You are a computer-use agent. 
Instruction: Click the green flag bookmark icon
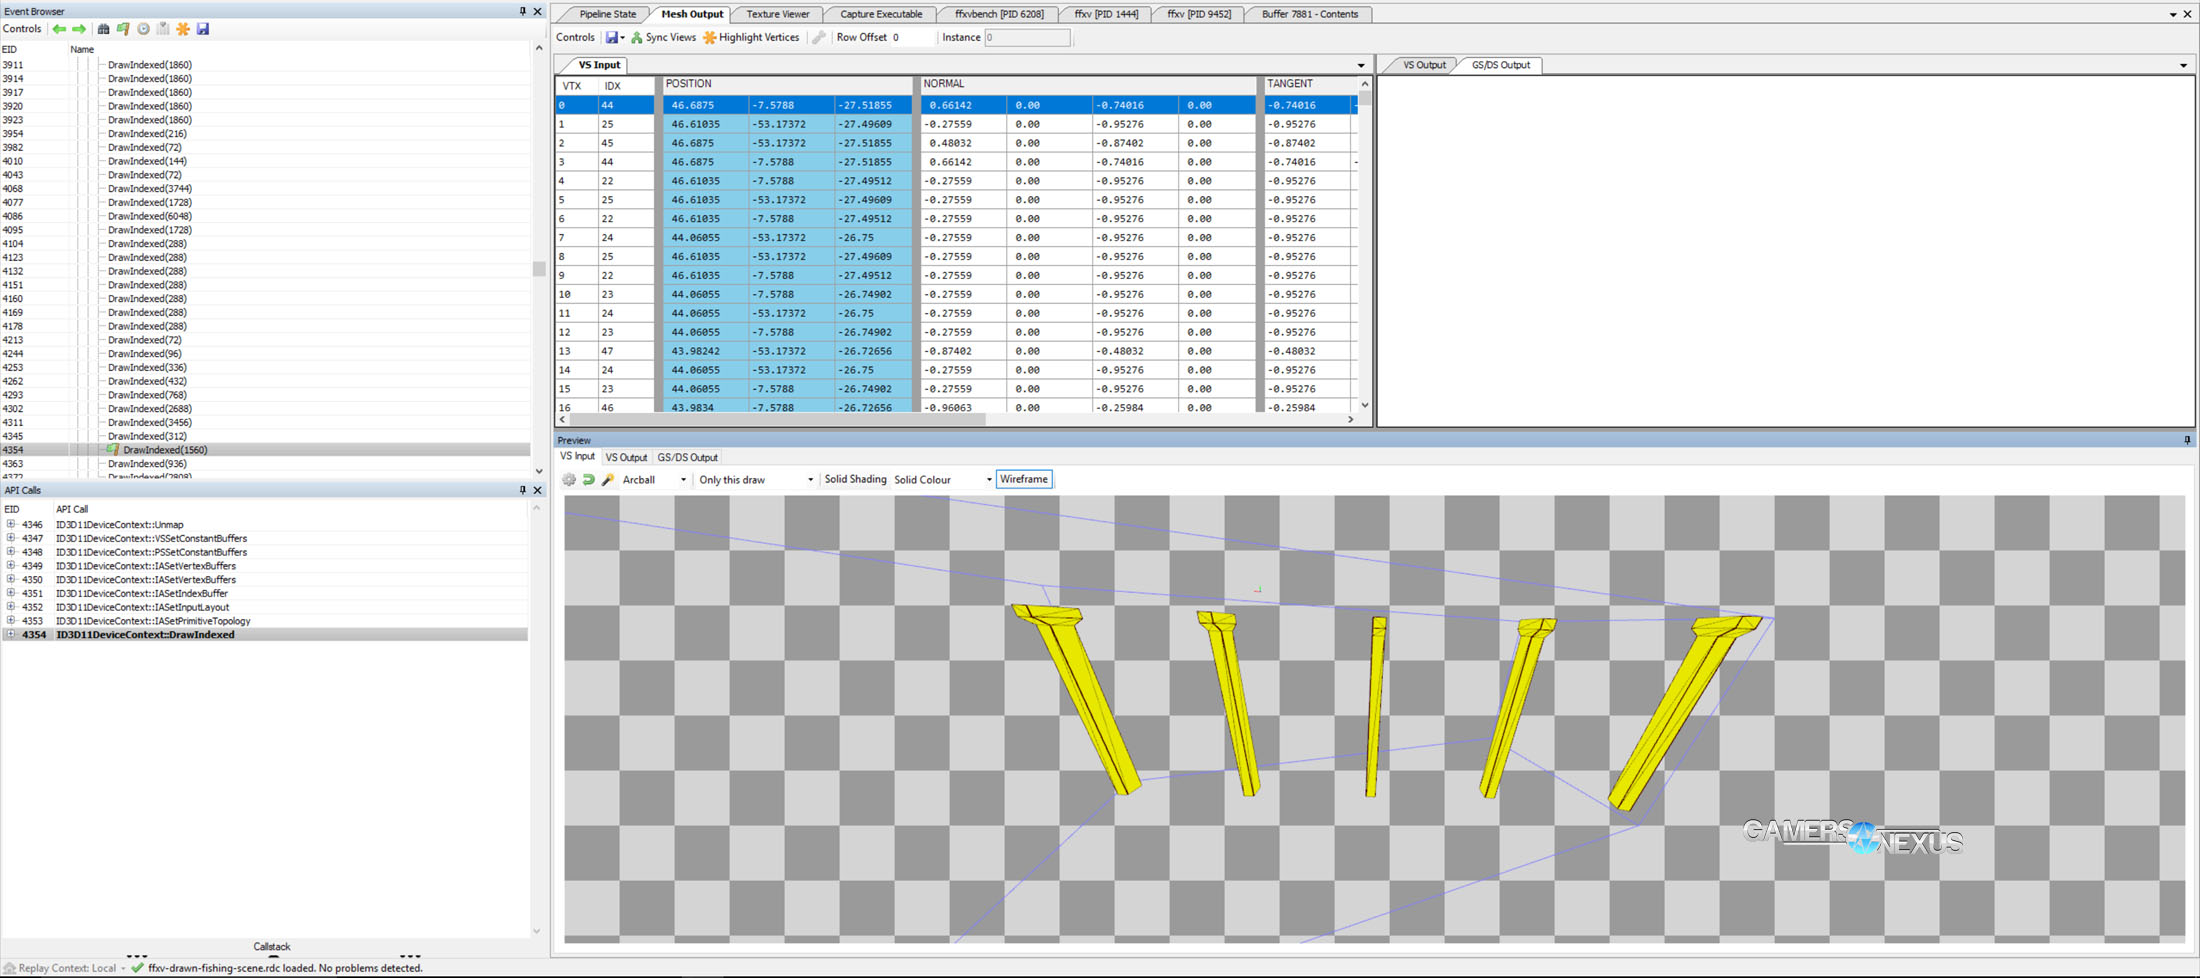123,29
